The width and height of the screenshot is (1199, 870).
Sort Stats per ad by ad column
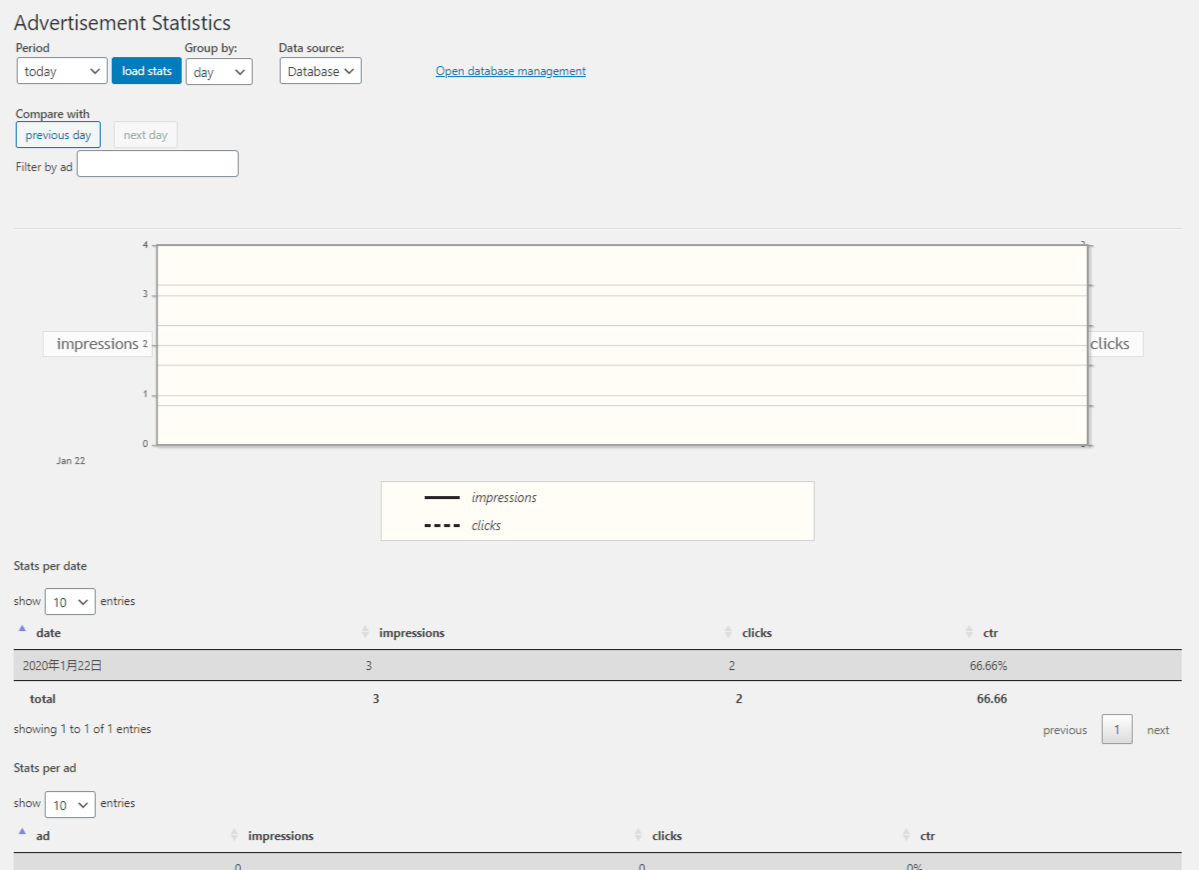43,836
